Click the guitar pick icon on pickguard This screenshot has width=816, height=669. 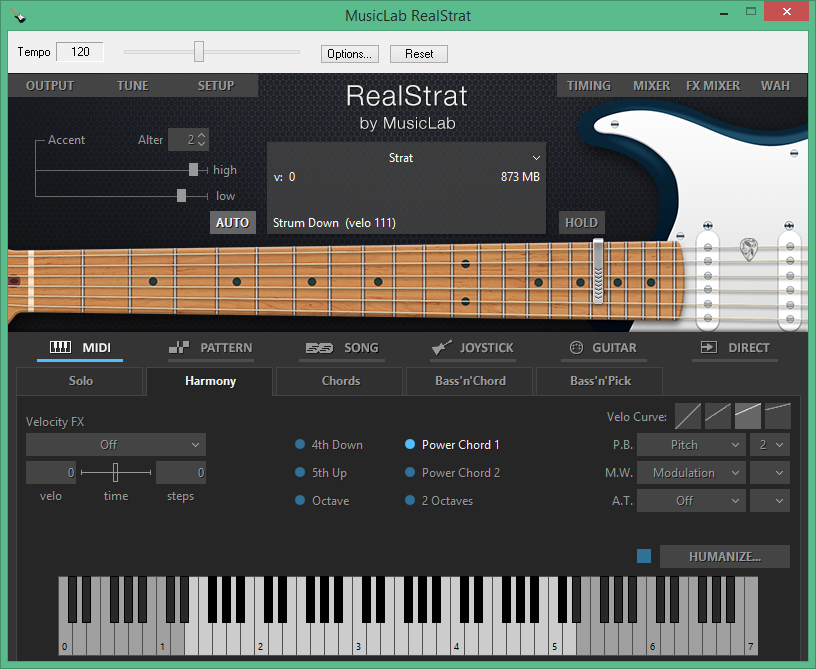pos(748,249)
